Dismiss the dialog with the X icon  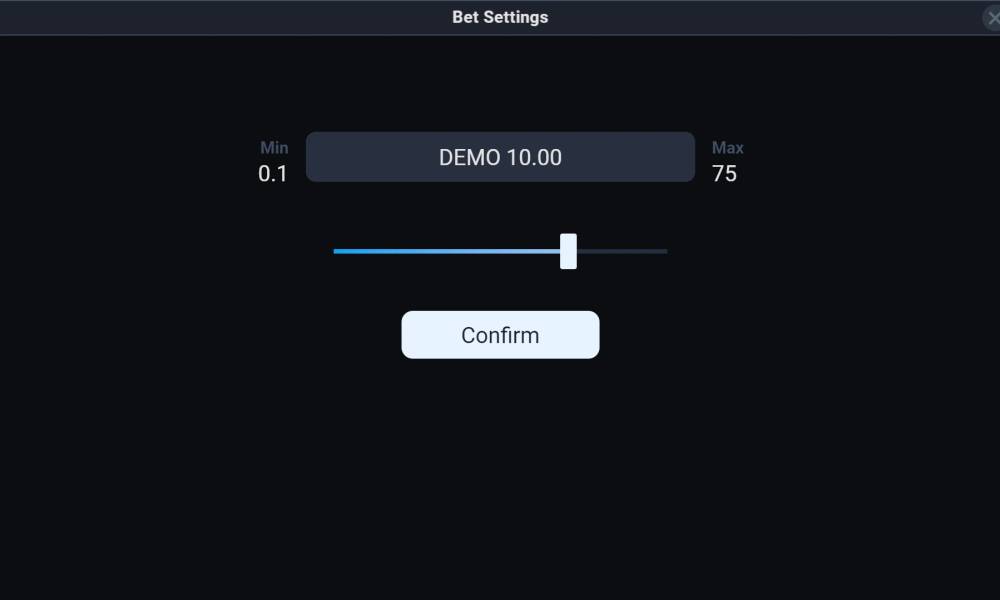click(x=992, y=18)
